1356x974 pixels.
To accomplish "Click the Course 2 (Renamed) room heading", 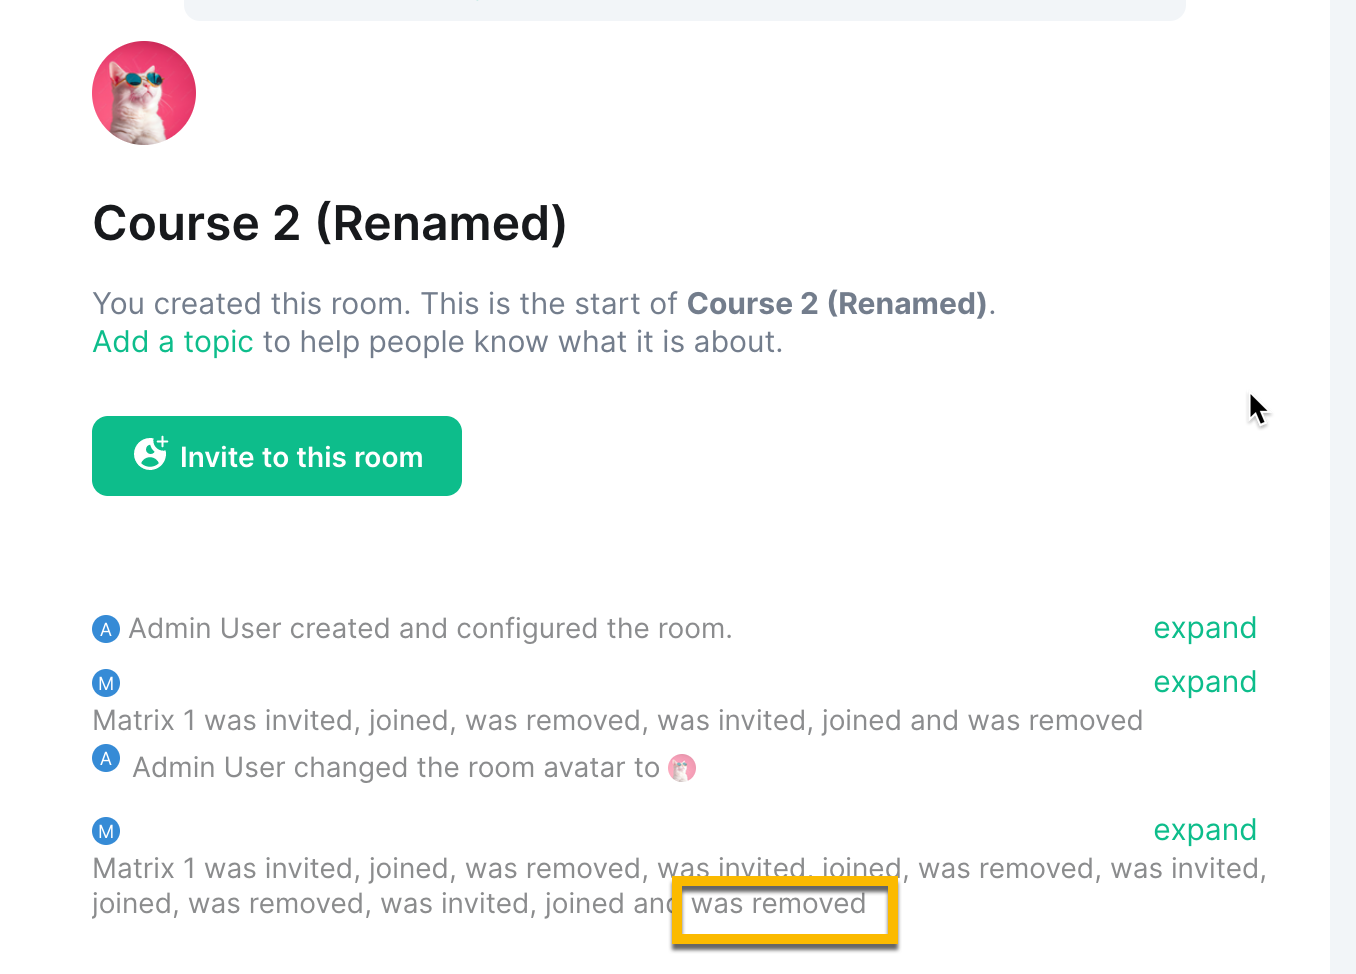I will click(330, 223).
